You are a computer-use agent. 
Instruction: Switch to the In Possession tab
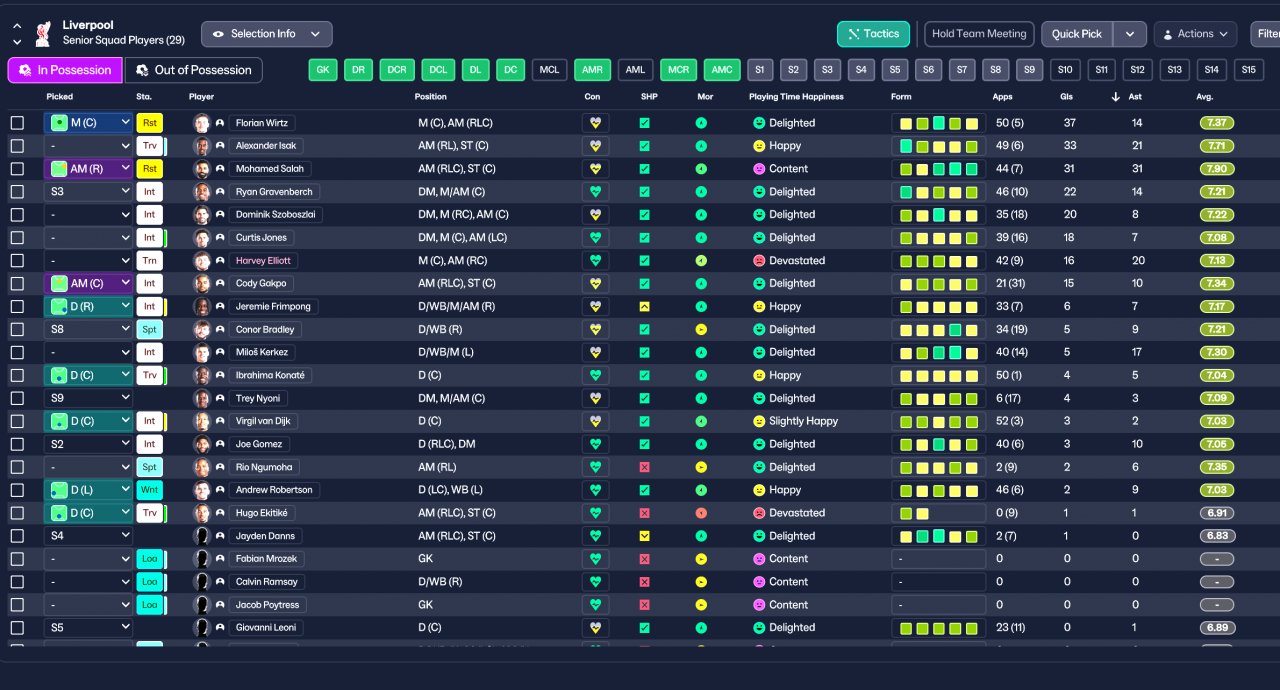pos(65,70)
